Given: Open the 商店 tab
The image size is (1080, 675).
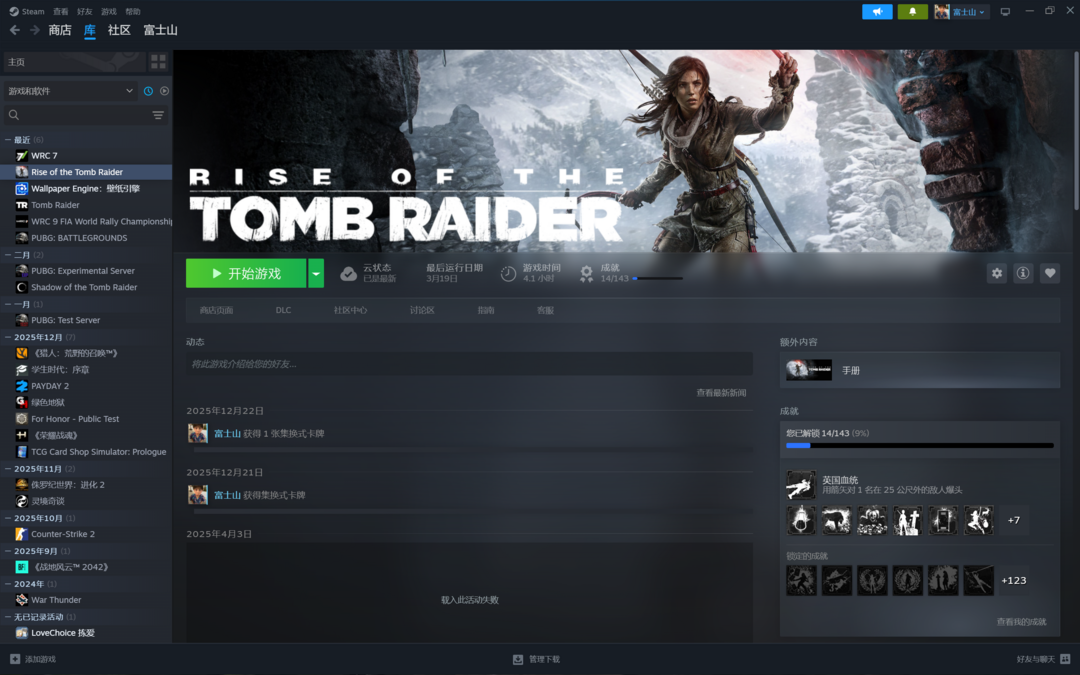Looking at the screenshot, I should click(x=60, y=30).
